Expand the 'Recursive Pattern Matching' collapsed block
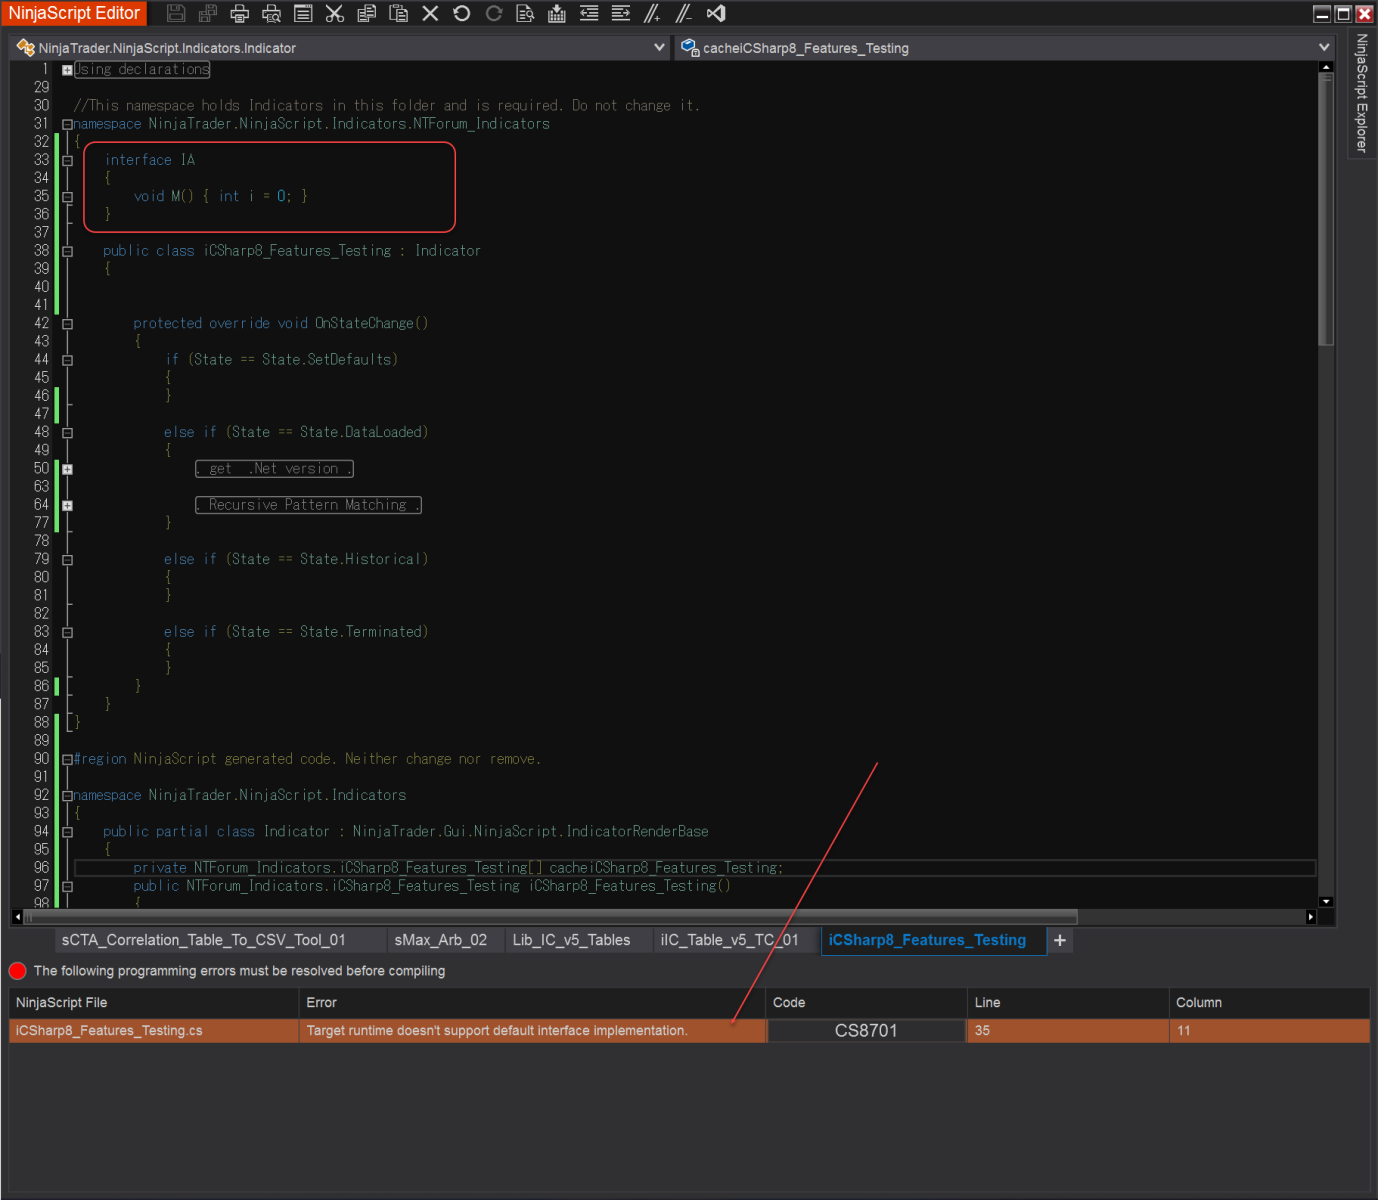 click(x=67, y=506)
